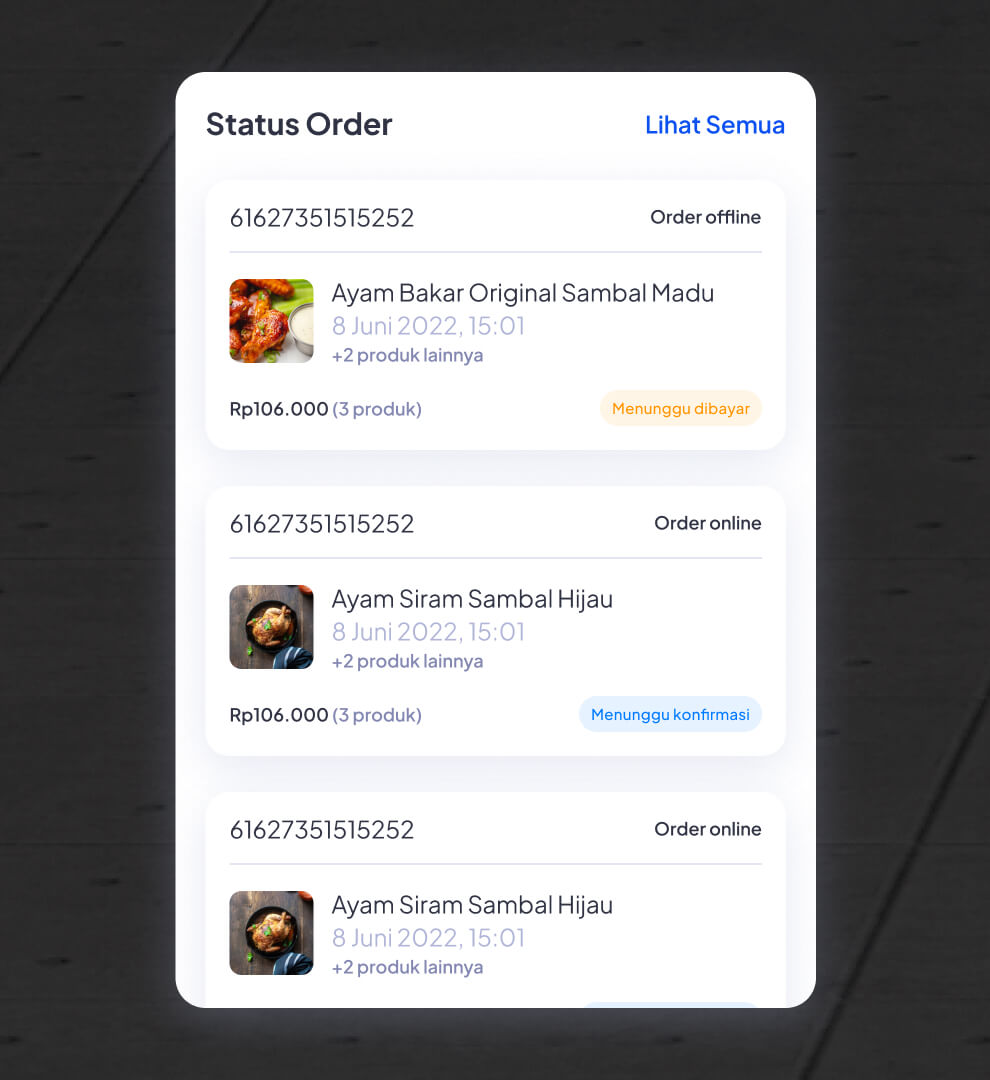Viewport: 990px width, 1080px height.
Task: Open +2 produk lainnya in third card
Action: (x=407, y=967)
